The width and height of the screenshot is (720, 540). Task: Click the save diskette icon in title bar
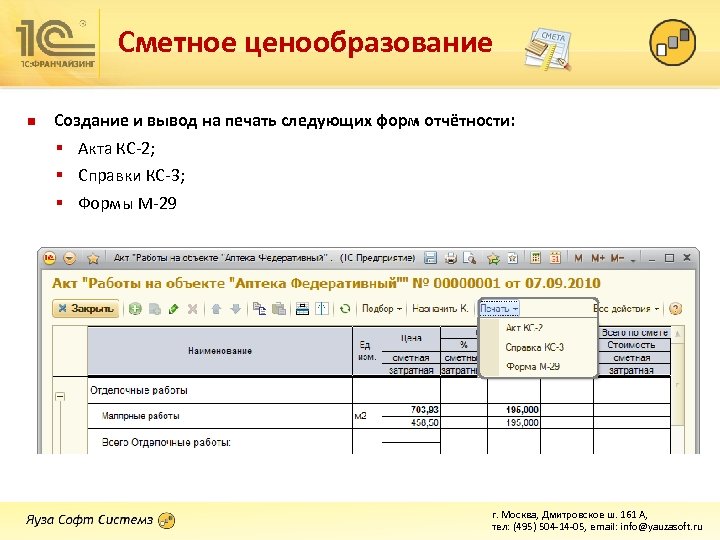(x=430, y=258)
